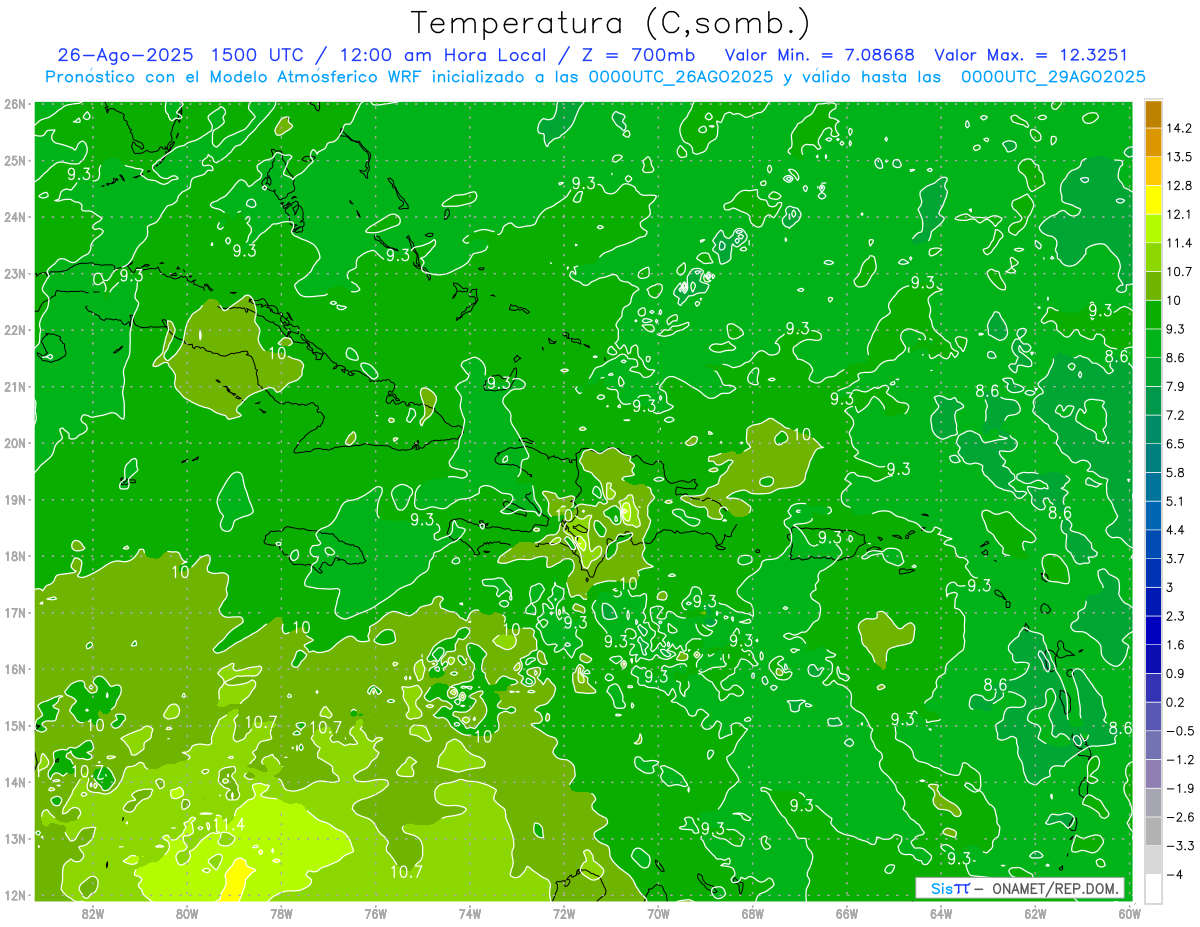1200x927 pixels.
Task: Click the '60W' longitude axis label
Action: pyautogui.click(x=1130, y=913)
